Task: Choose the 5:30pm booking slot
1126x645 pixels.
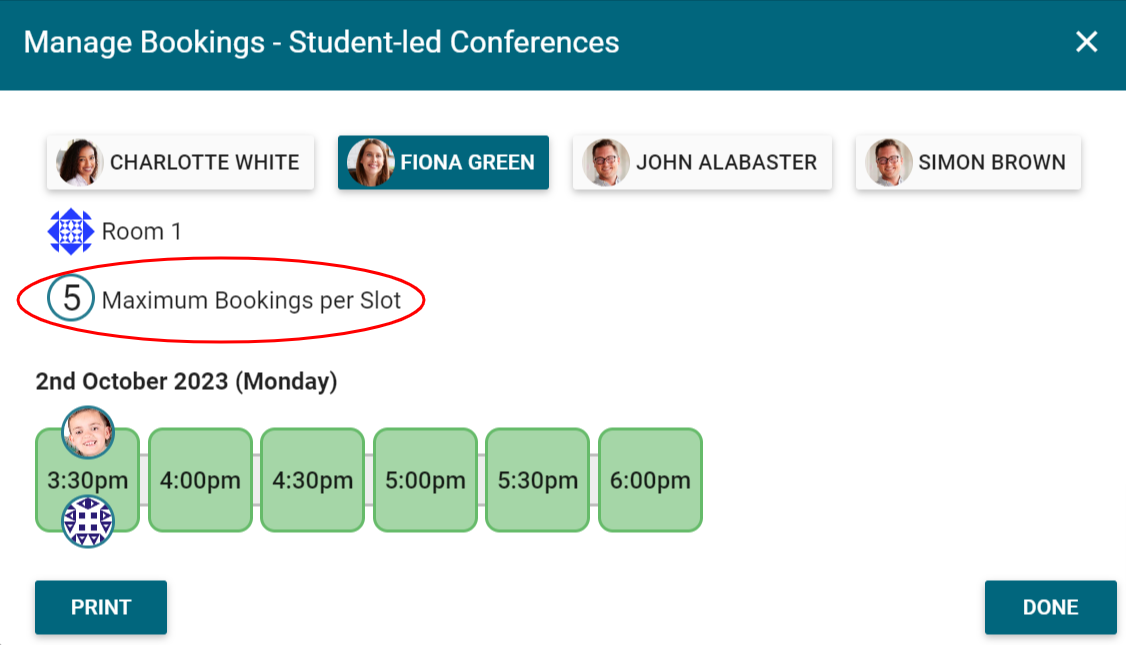Action: [x=538, y=481]
